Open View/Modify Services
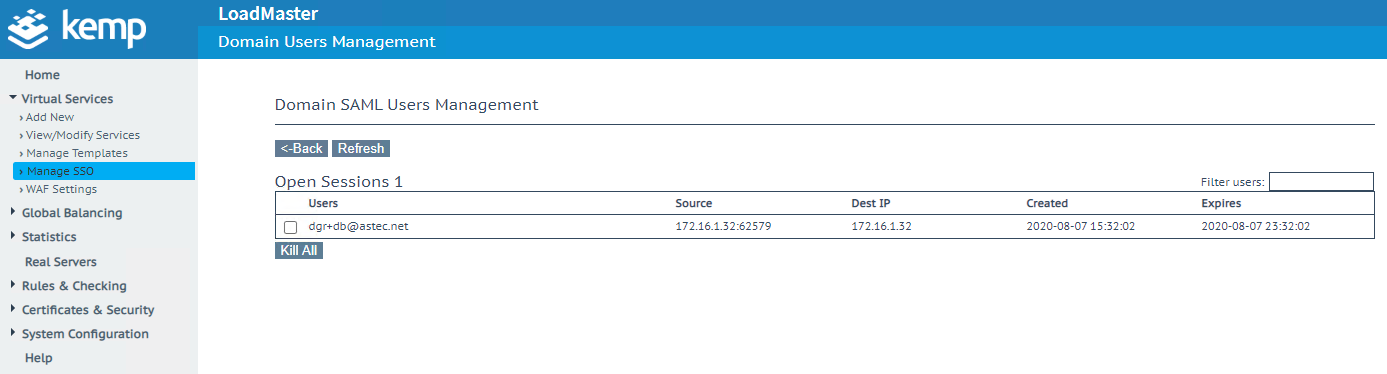Image resolution: width=1387 pixels, height=374 pixels. (79, 135)
